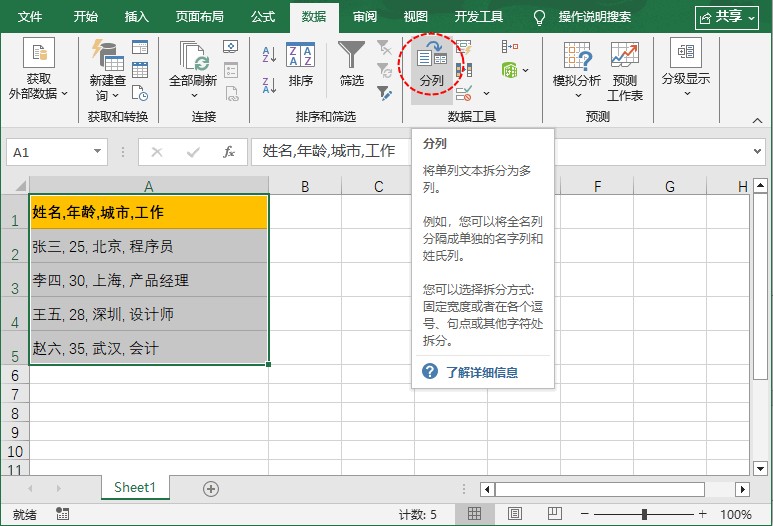Image resolution: width=773 pixels, height=526 pixels.
Task: Click the Data Validation icon
Action: (463, 93)
